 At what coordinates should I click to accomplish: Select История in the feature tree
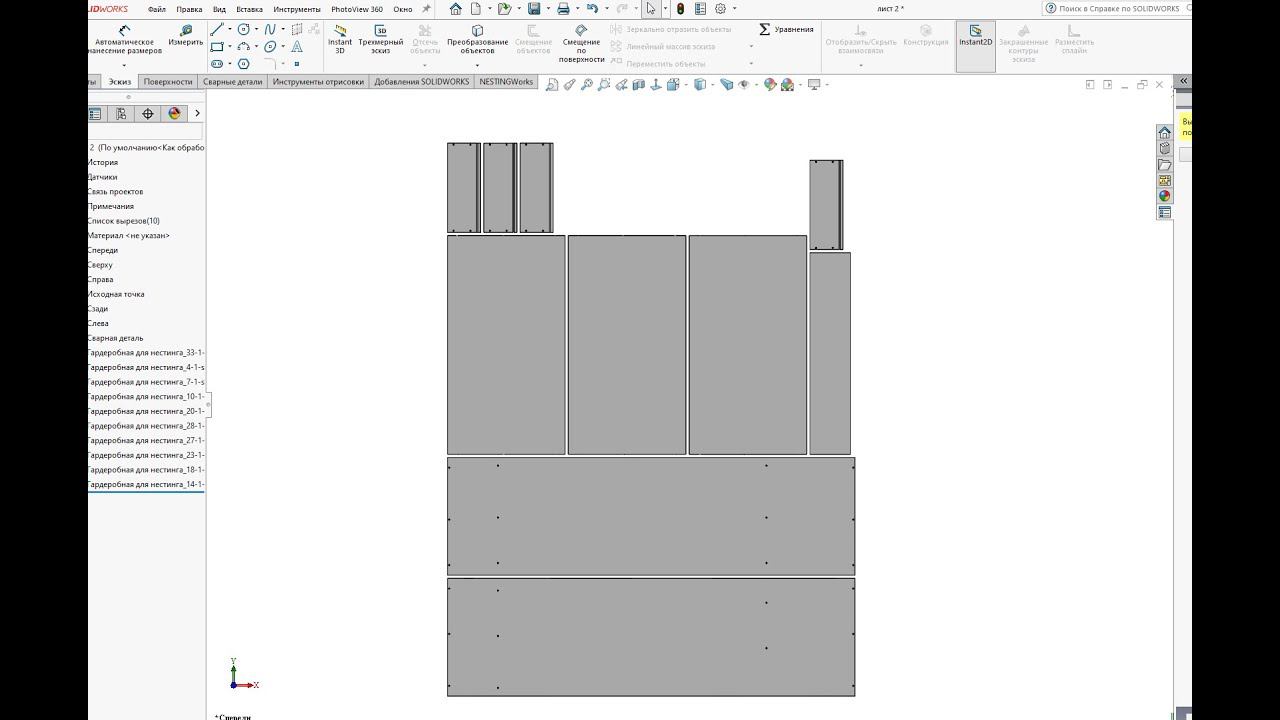point(103,162)
